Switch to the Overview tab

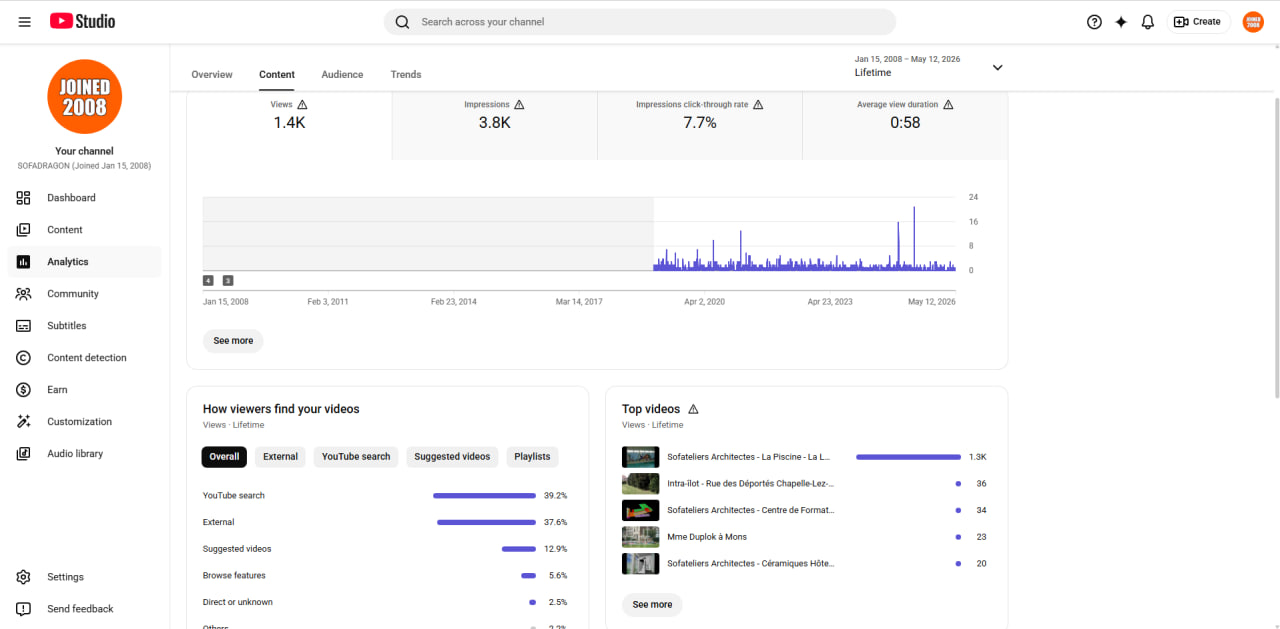tap(212, 74)
